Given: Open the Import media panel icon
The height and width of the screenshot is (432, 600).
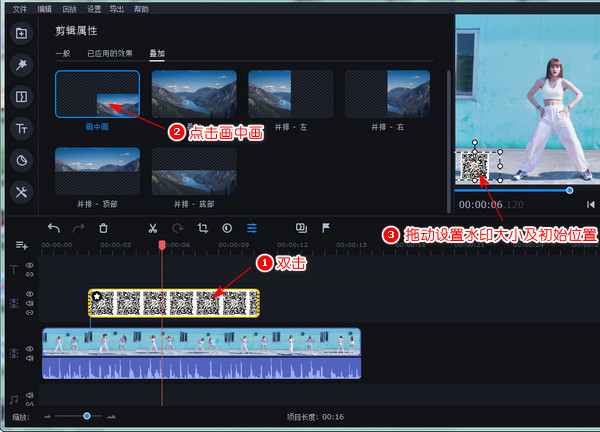Looking at the screenshot, I should pyautogui.click(x=21, y=33).
